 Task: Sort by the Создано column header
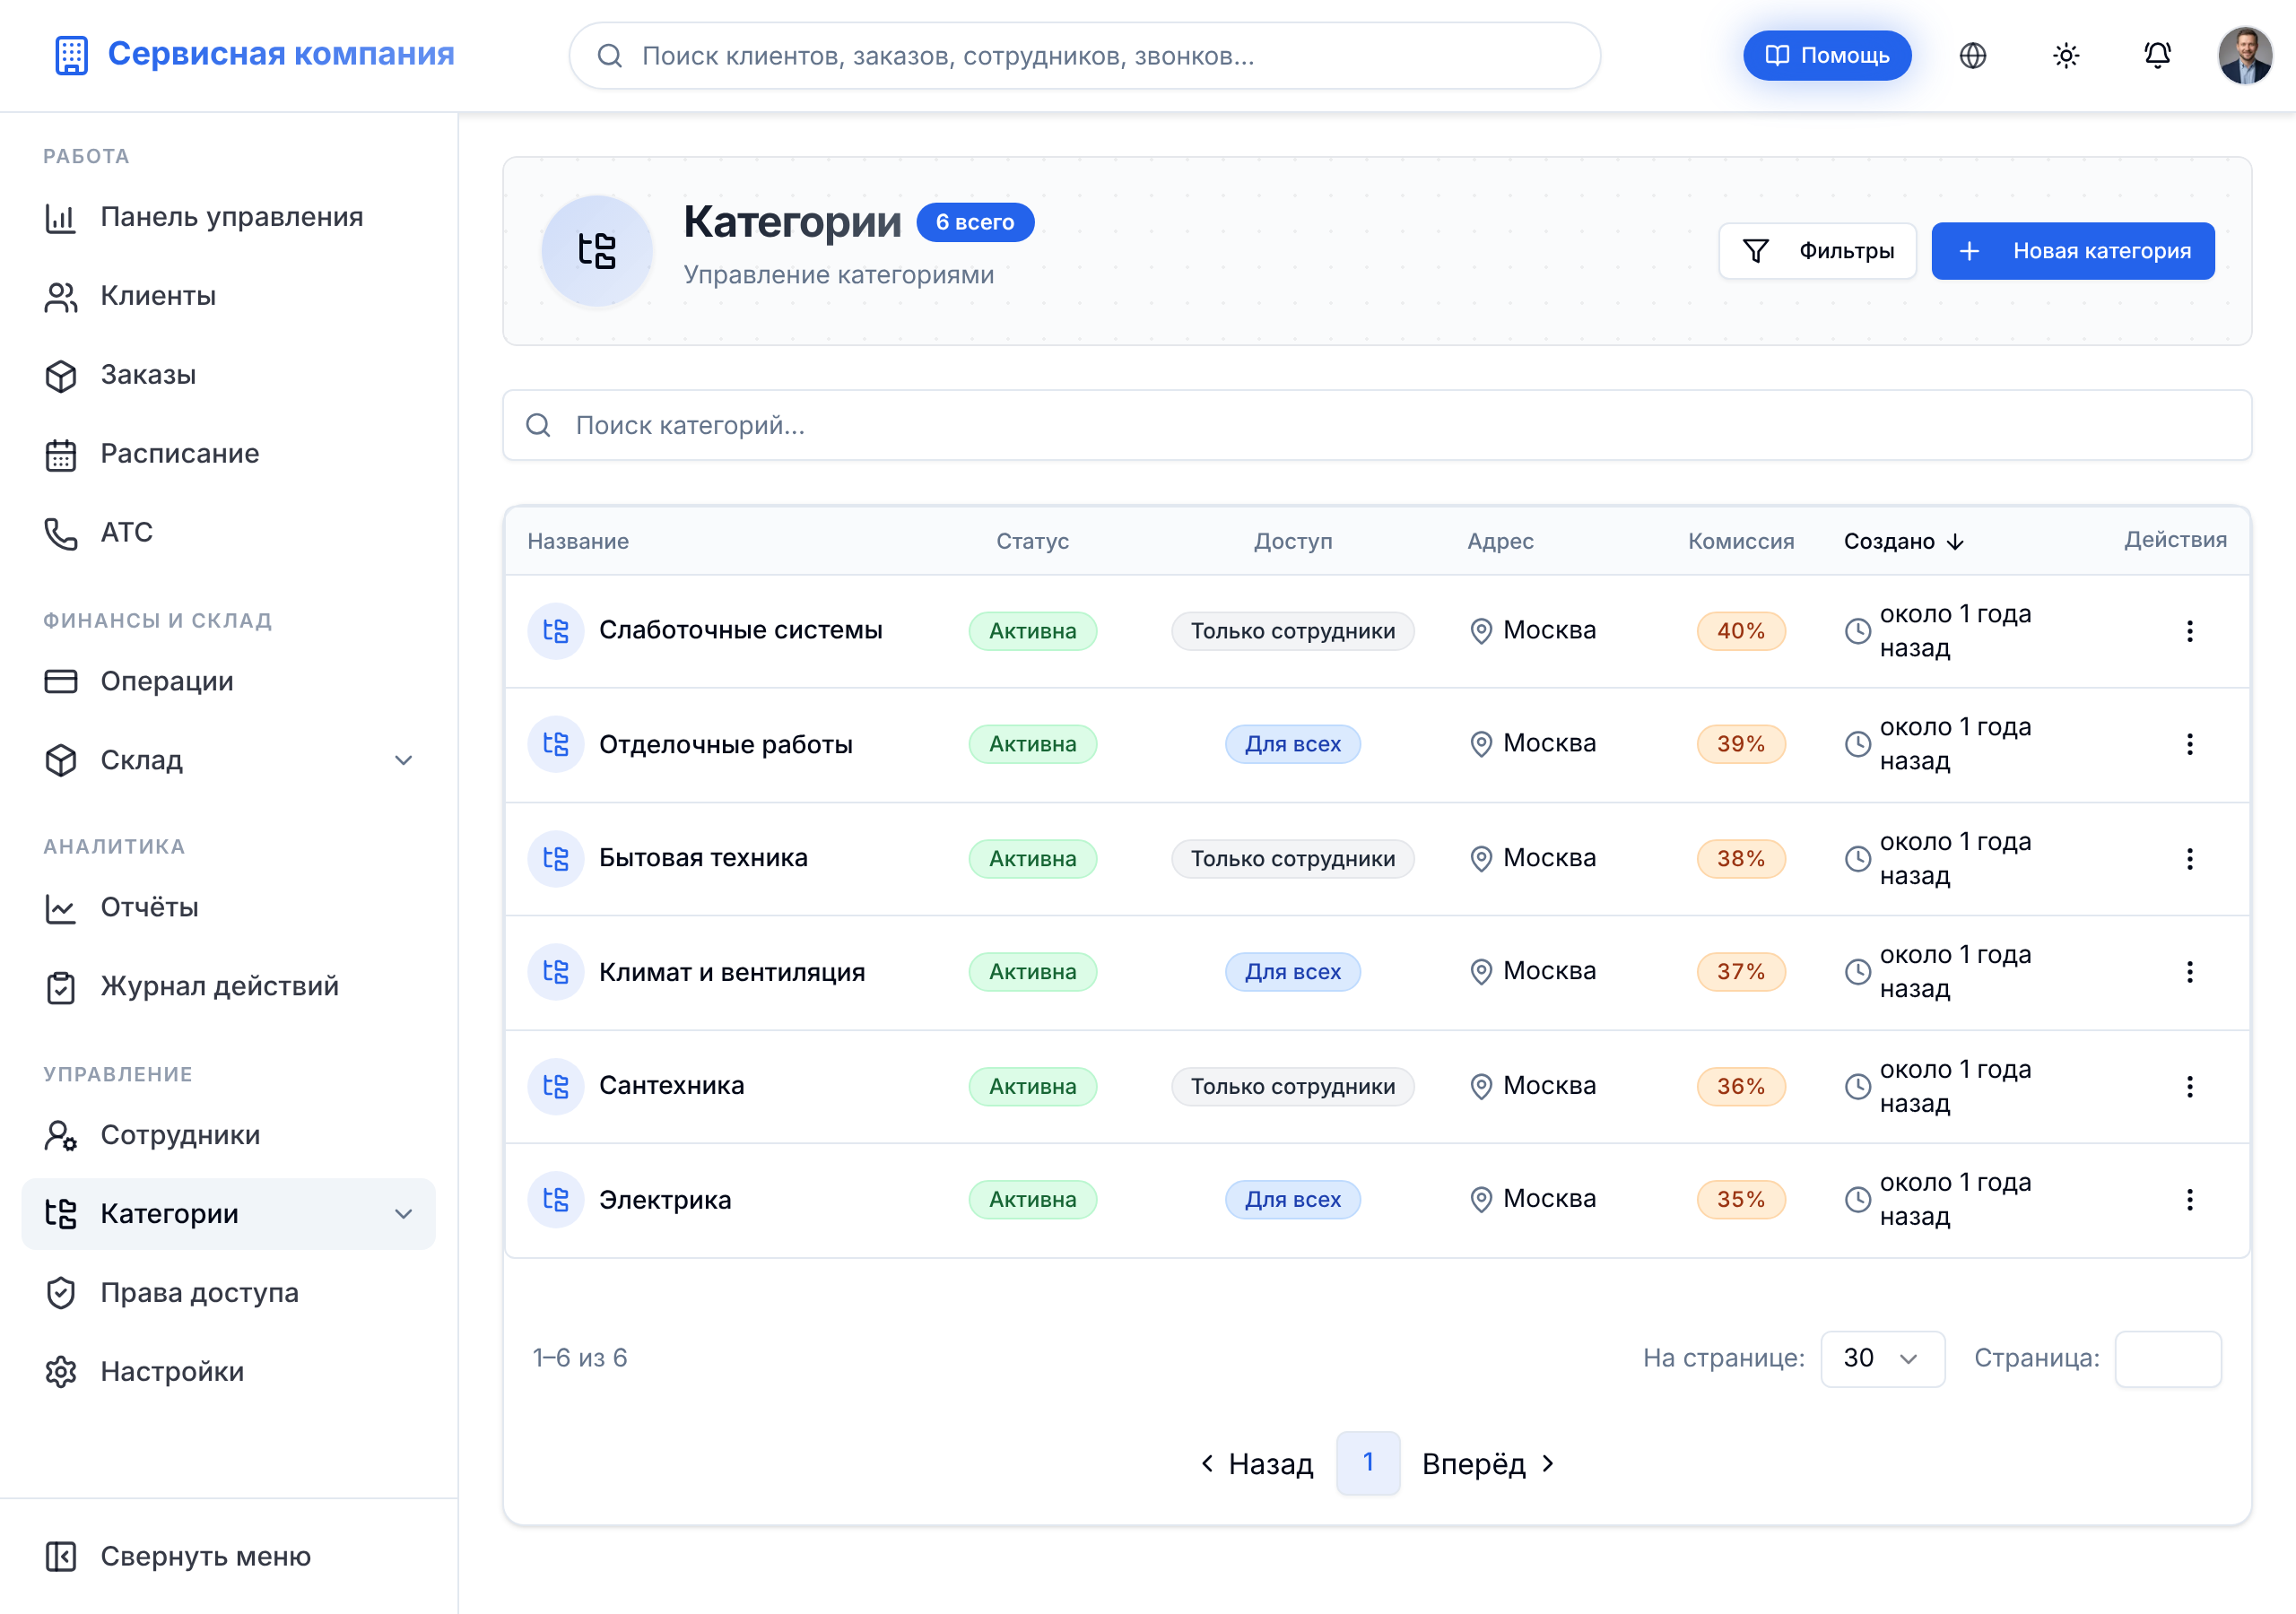1903,541
